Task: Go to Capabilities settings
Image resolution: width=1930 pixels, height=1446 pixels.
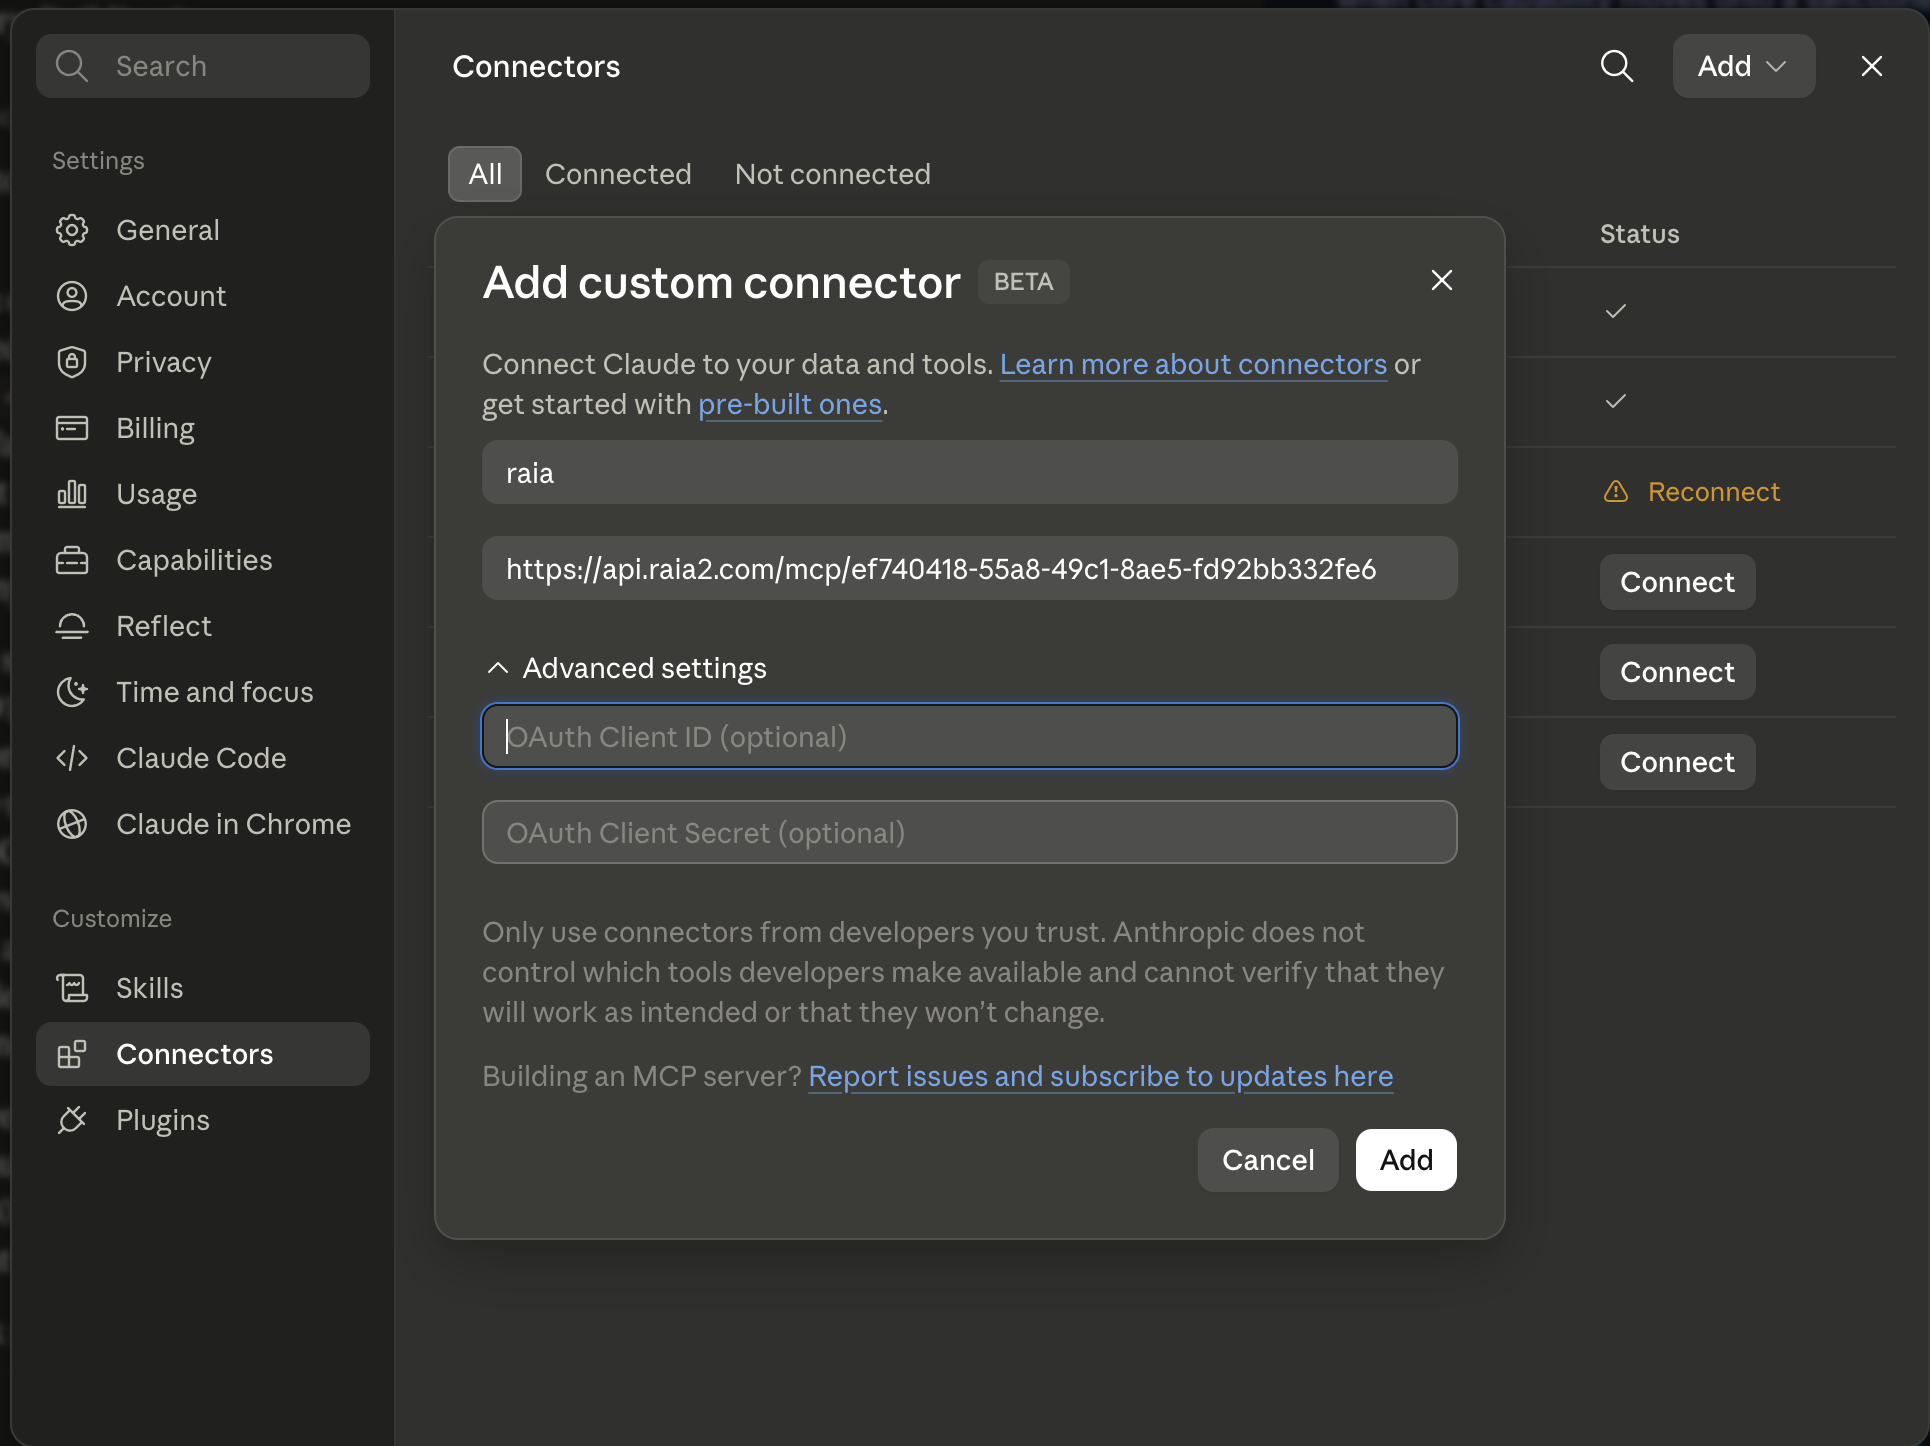Action: click(x=203, y=560)
